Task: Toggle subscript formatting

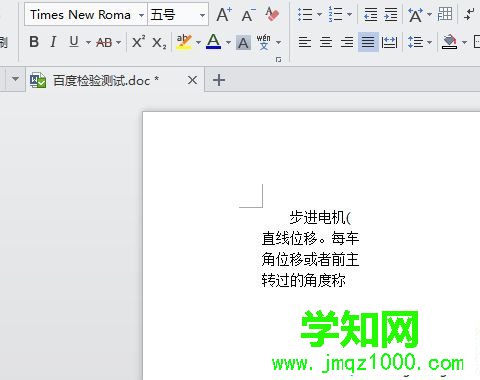Action: point(159,43)
